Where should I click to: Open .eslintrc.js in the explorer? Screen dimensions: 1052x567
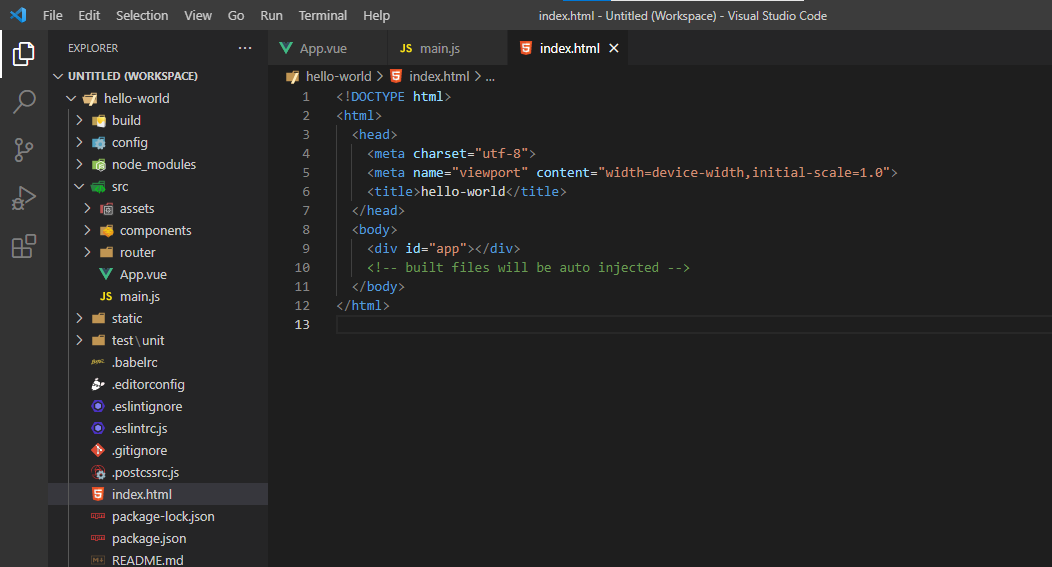(140, 428)
